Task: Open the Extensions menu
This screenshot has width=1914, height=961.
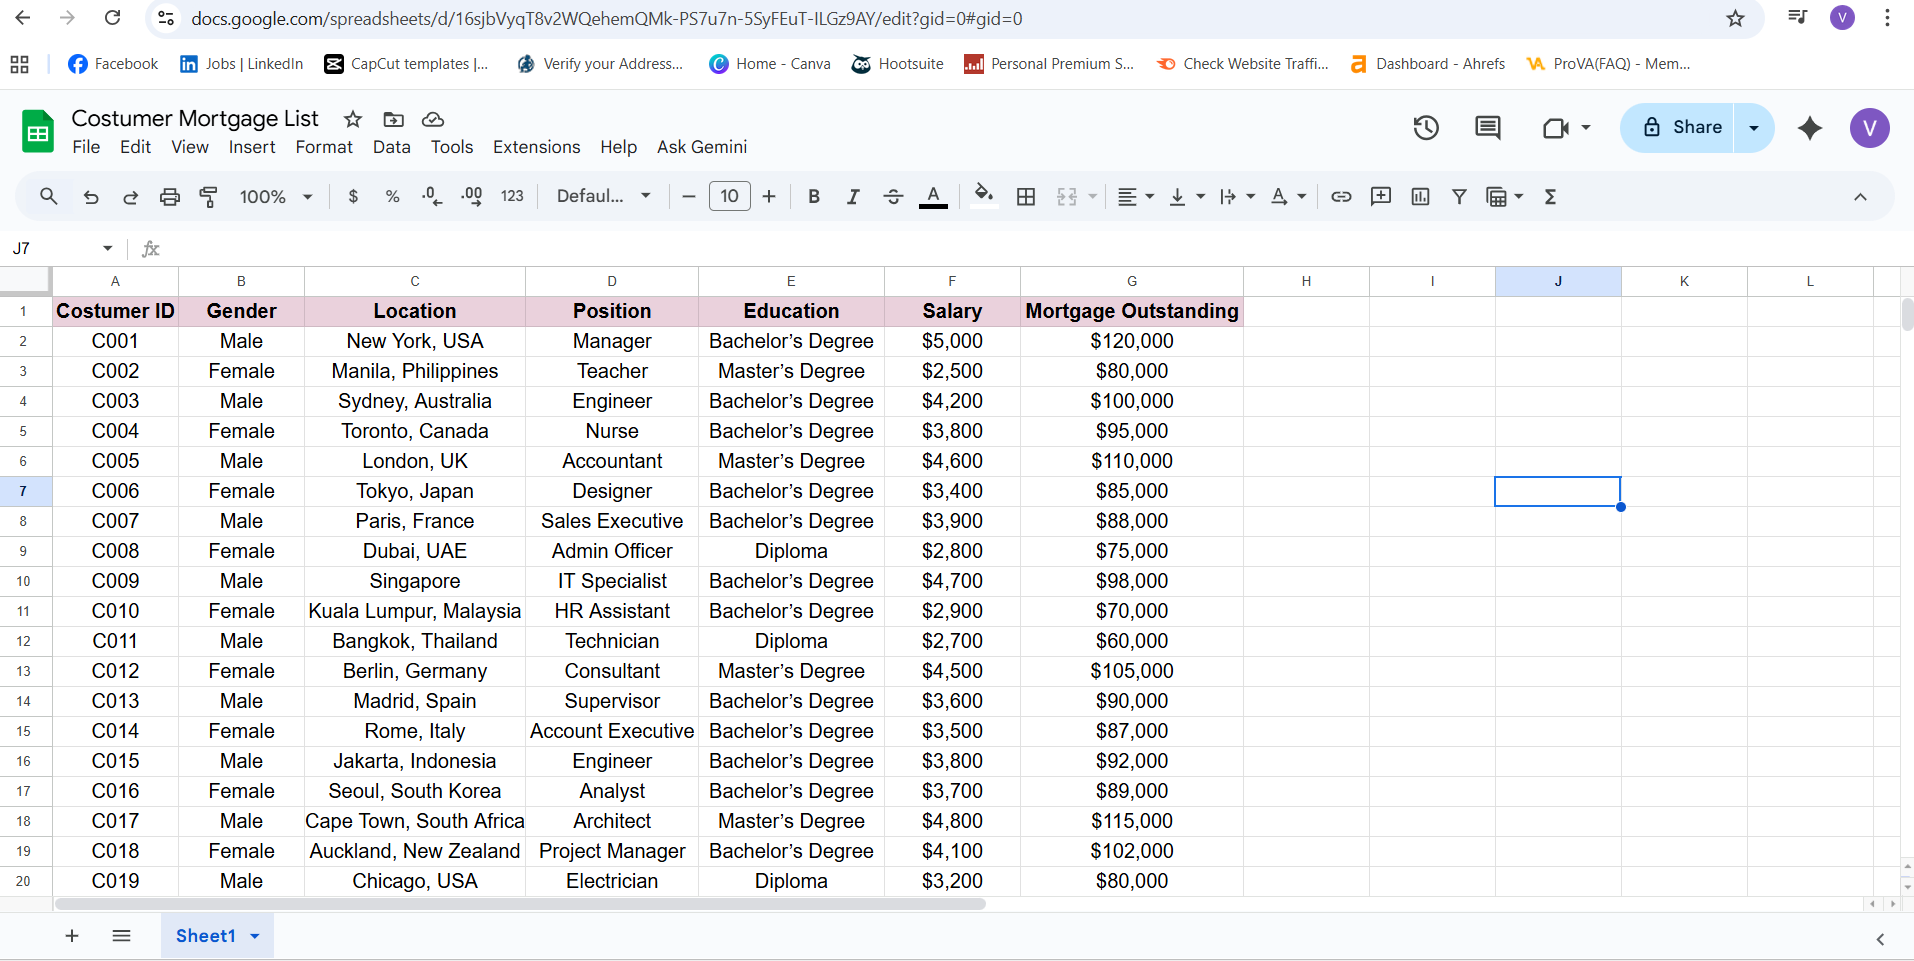Action: (x=536, y=147)
